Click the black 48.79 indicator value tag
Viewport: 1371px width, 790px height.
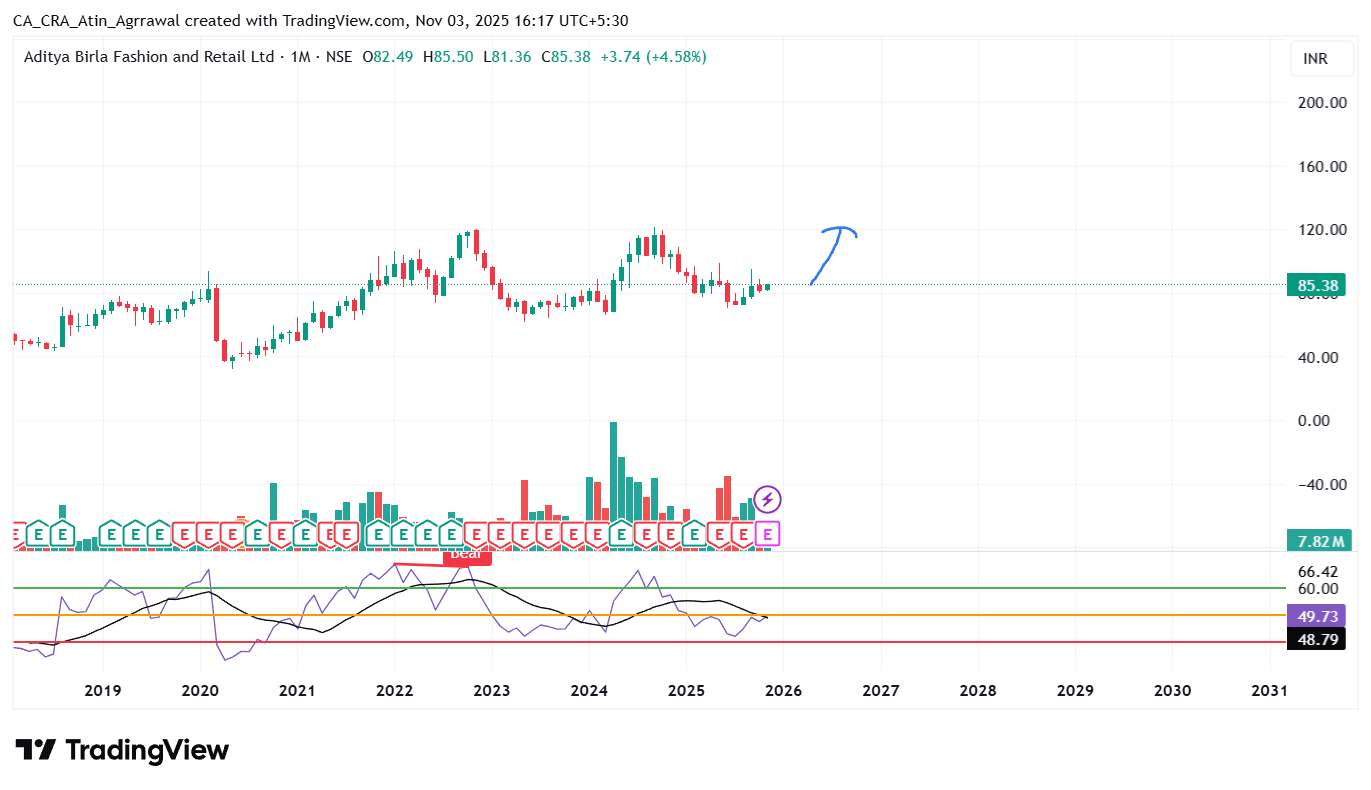pyautogui.click(x=1316, y=639)
